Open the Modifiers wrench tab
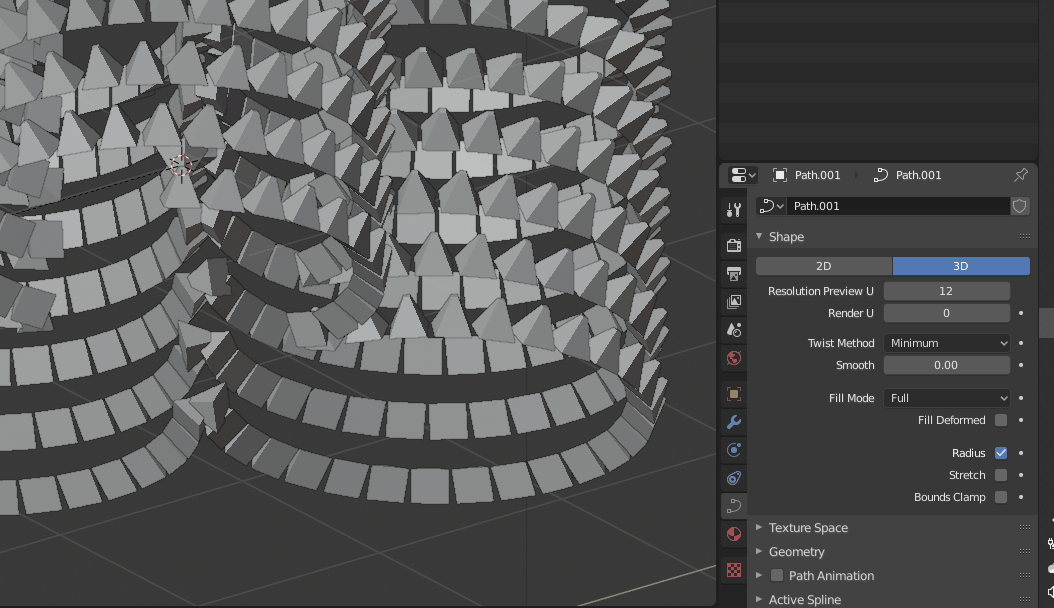This screenshot has width=1054, height=608. click(x=733, y=422)
